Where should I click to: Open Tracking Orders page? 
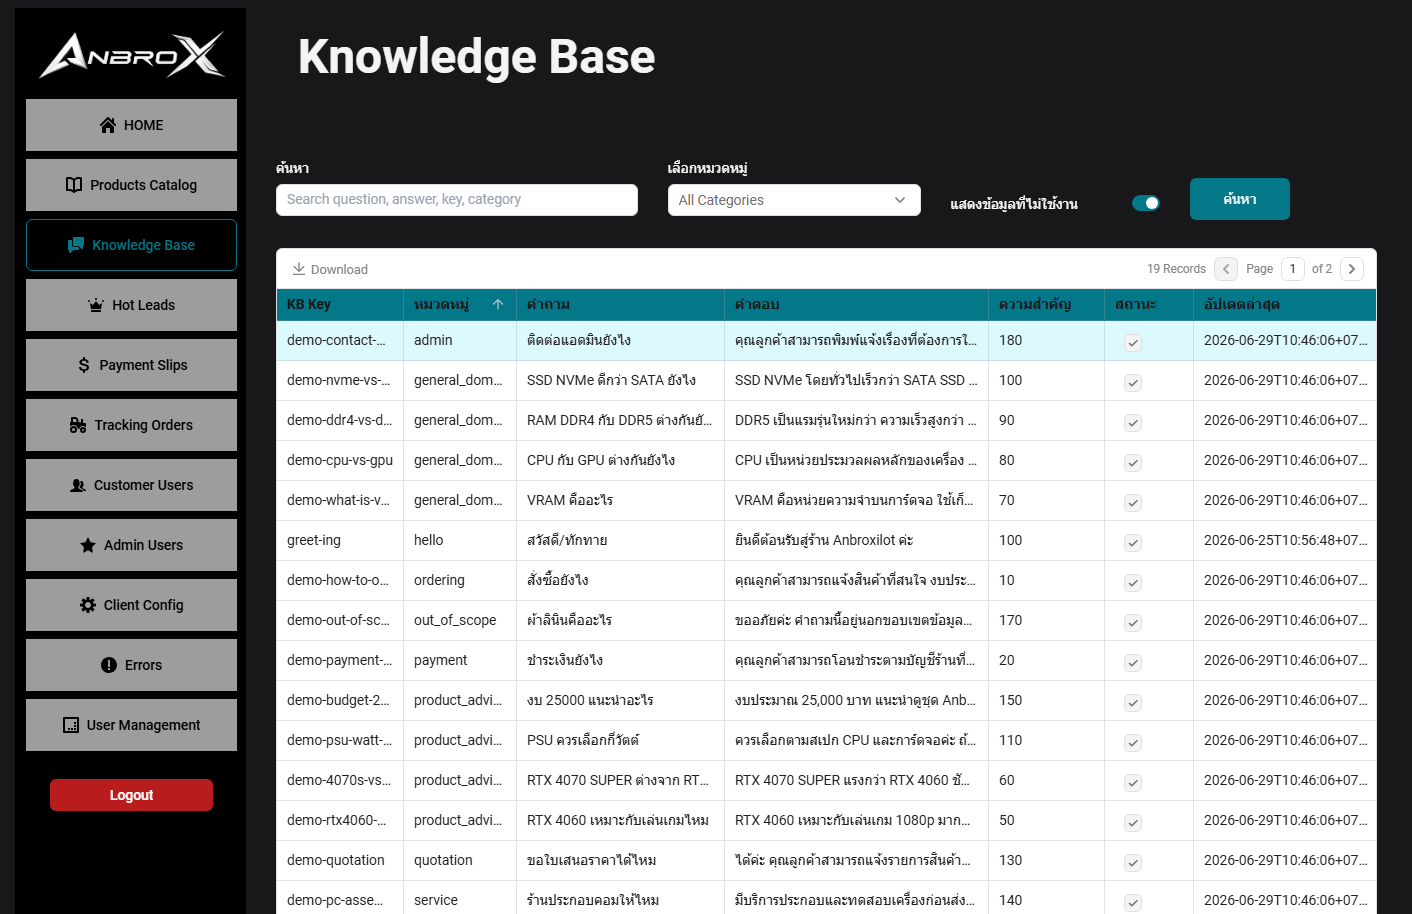(131, 425)
